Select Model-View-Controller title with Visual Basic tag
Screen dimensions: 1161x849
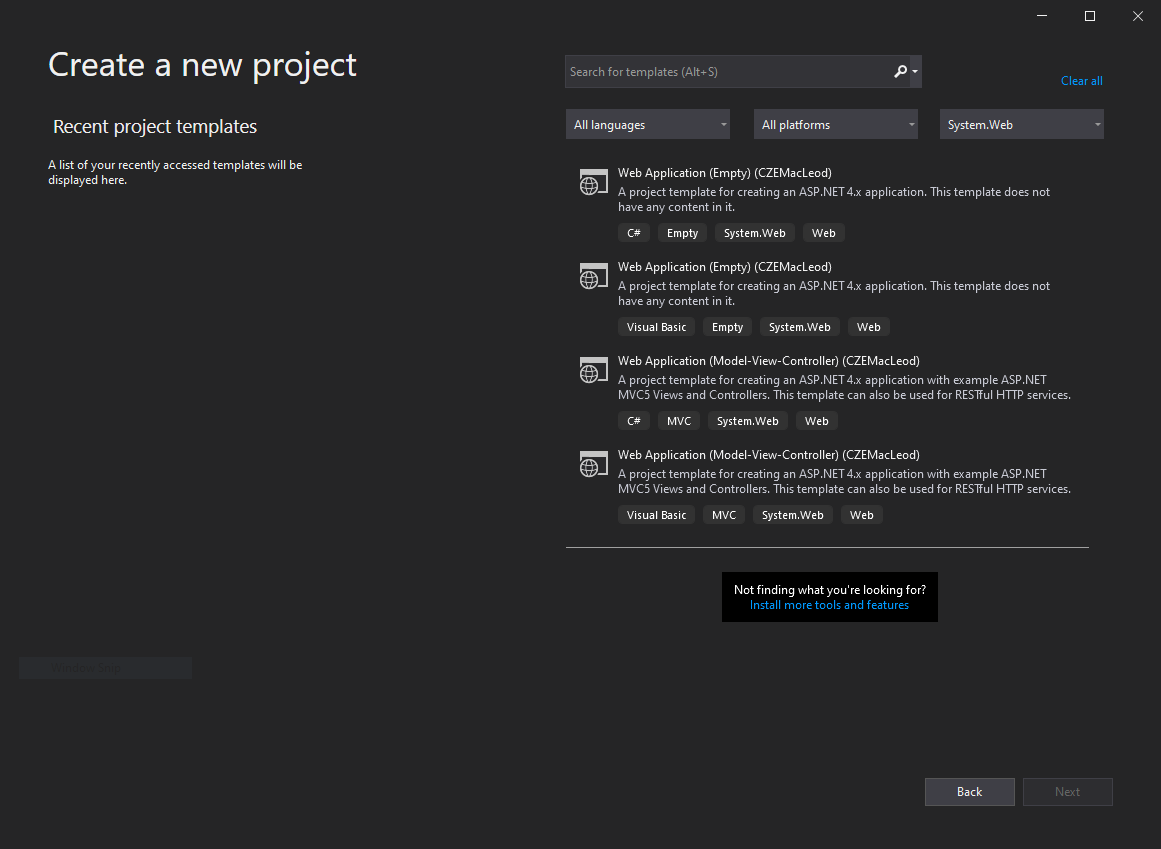(x=769, y=454)
